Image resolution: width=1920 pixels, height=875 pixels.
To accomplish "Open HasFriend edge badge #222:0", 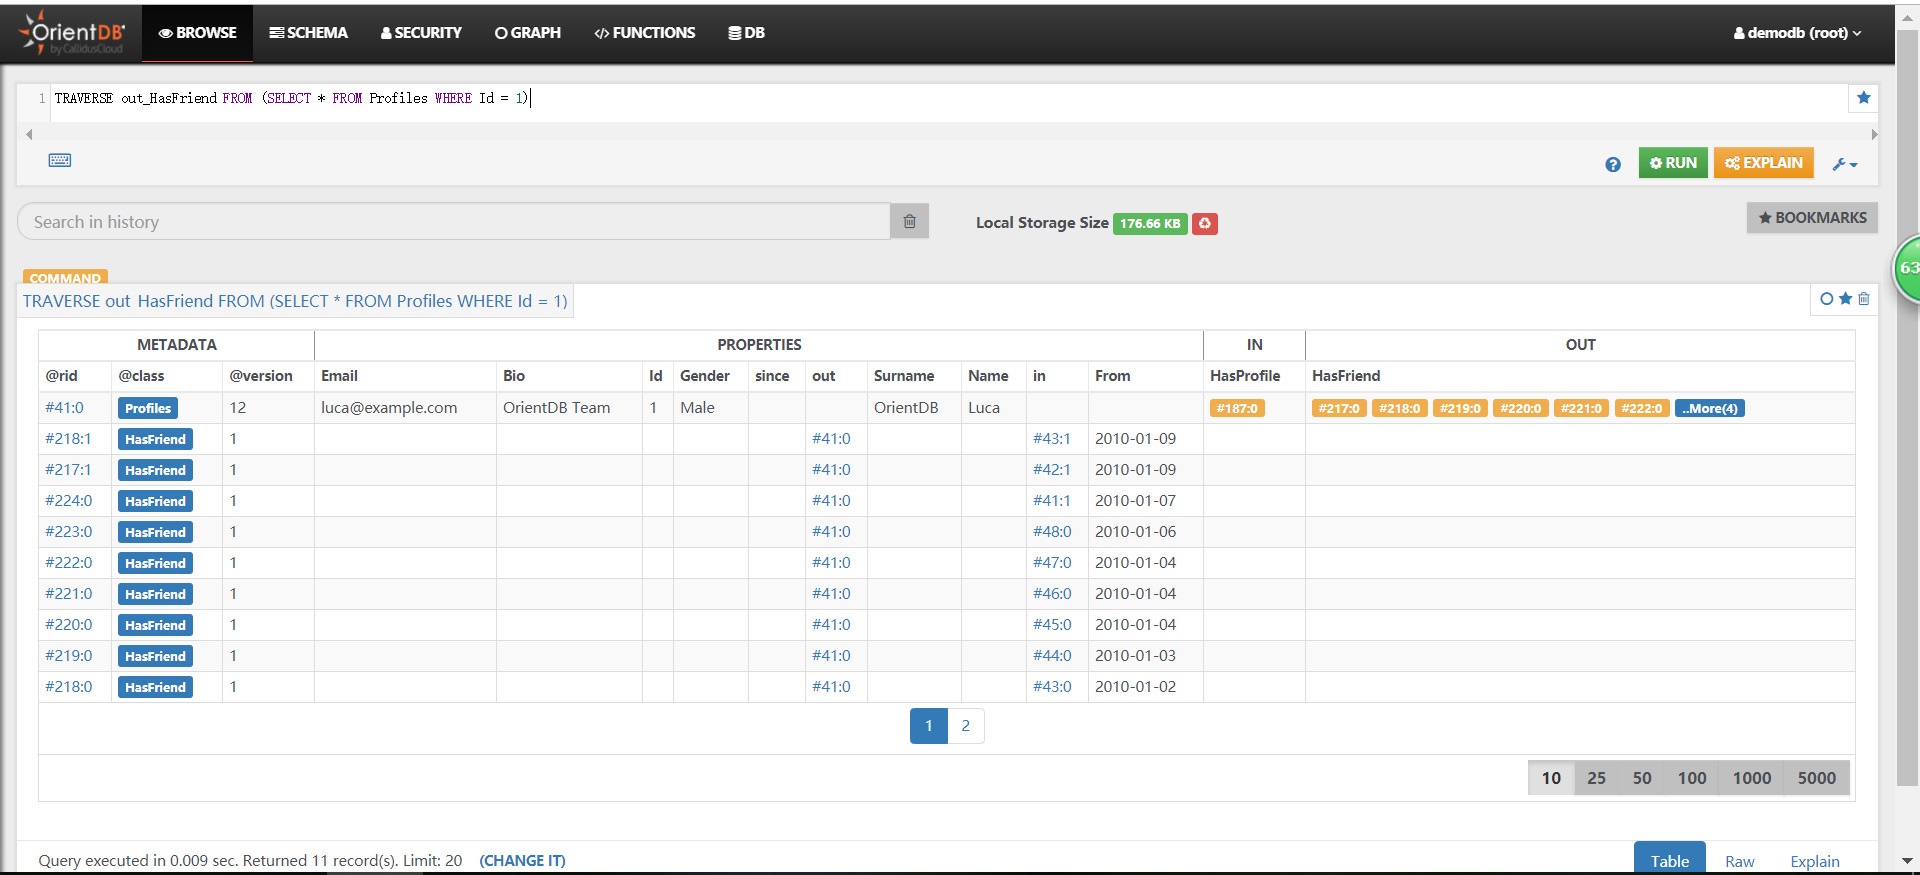I will pos(1641,408).
